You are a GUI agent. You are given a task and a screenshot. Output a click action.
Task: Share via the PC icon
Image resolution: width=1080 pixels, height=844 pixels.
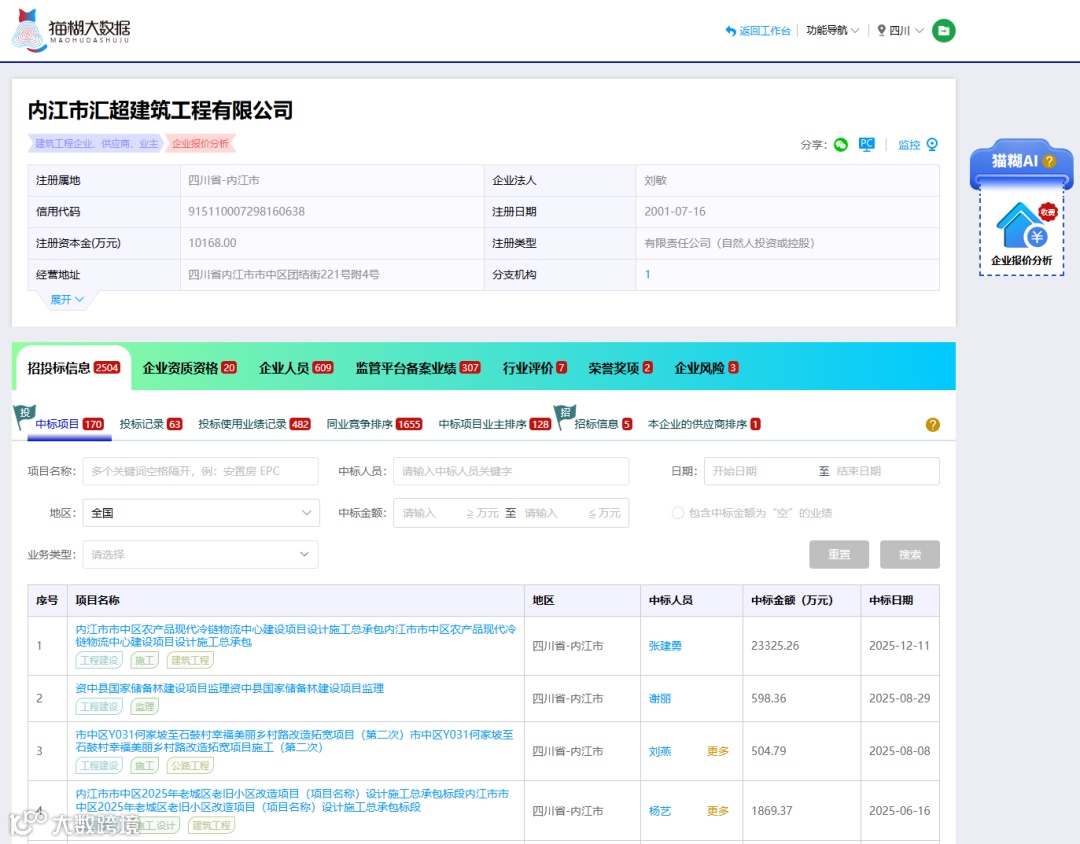(x=866, y=145)
